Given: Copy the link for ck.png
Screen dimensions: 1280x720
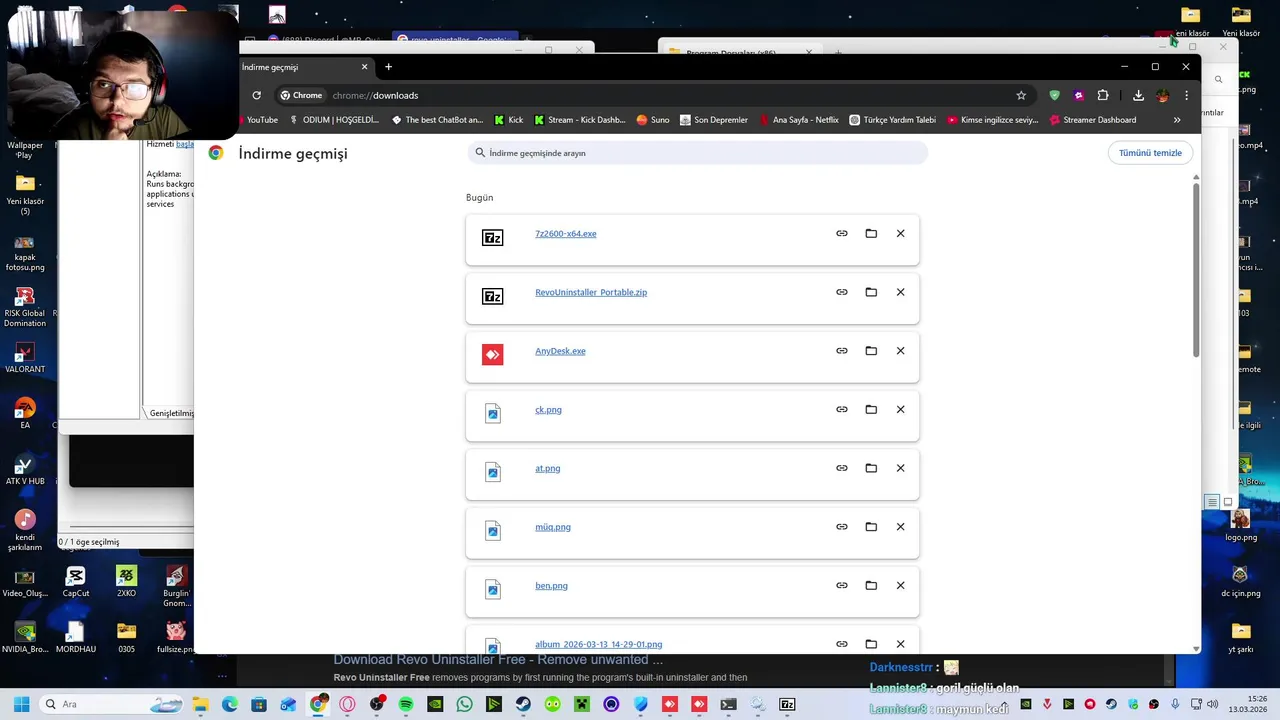Looking at the screenshot, I should coord(842,409).
